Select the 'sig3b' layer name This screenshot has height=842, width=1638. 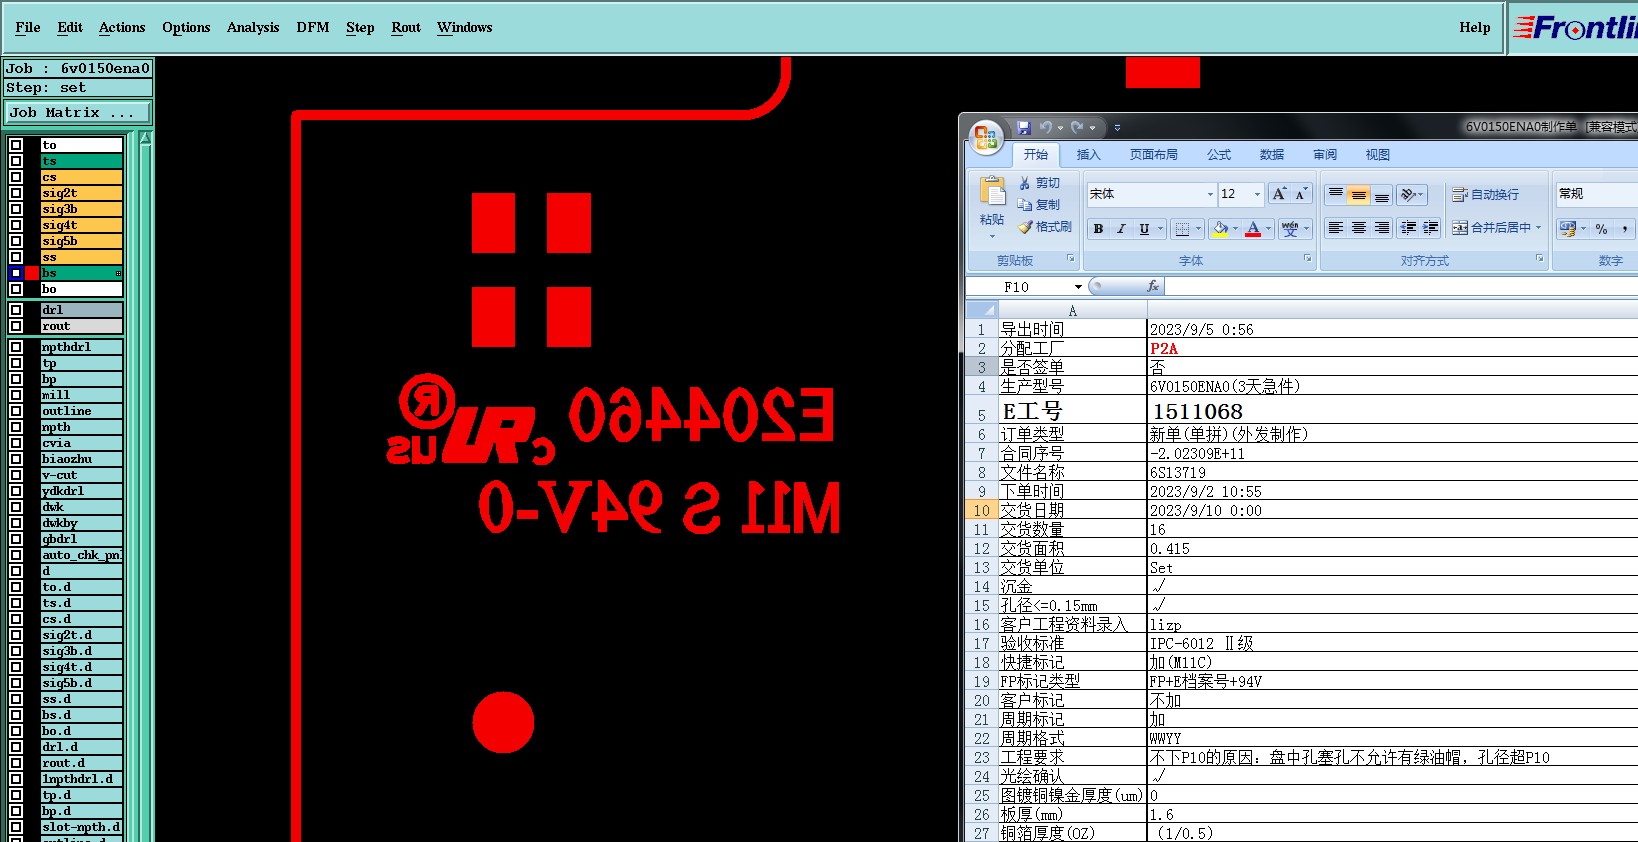pos(81,209)
